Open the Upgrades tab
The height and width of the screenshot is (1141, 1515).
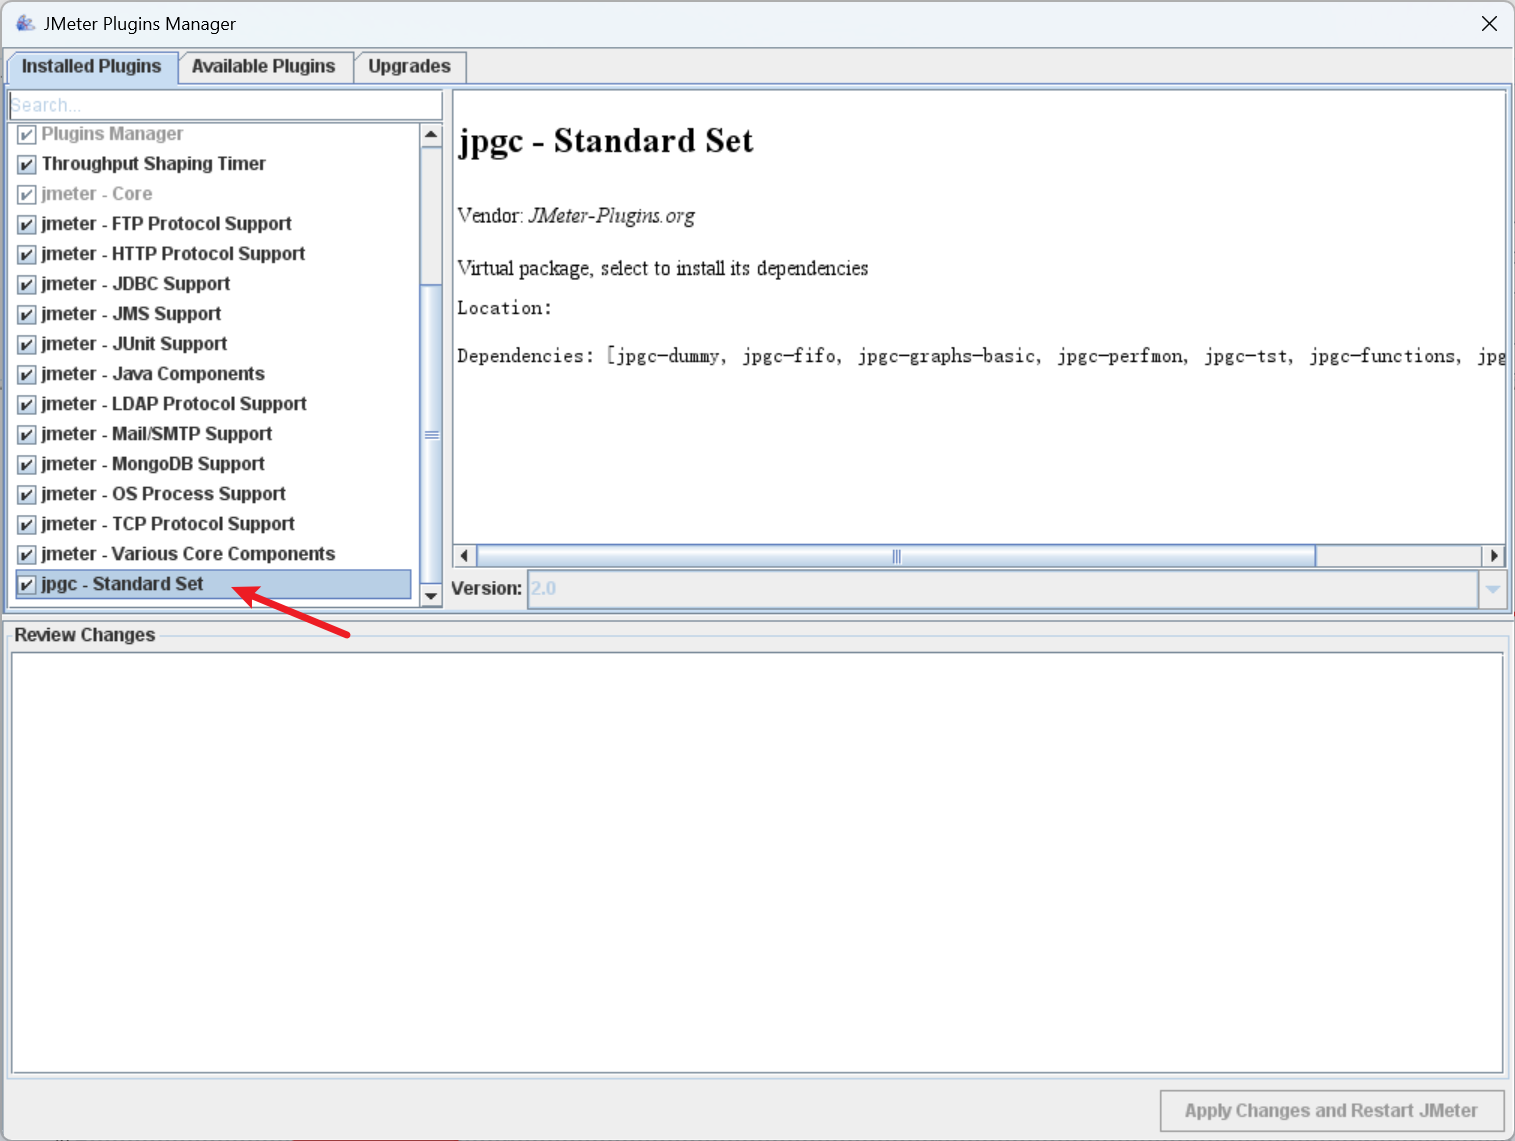click(x=410, y=66)
